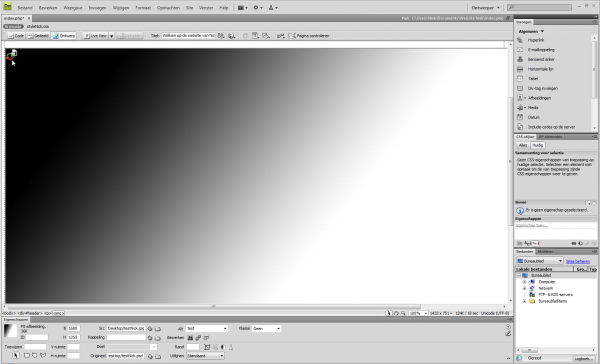Open the Help menu
The image size is (600, 364).
click(x=223, y=8)
